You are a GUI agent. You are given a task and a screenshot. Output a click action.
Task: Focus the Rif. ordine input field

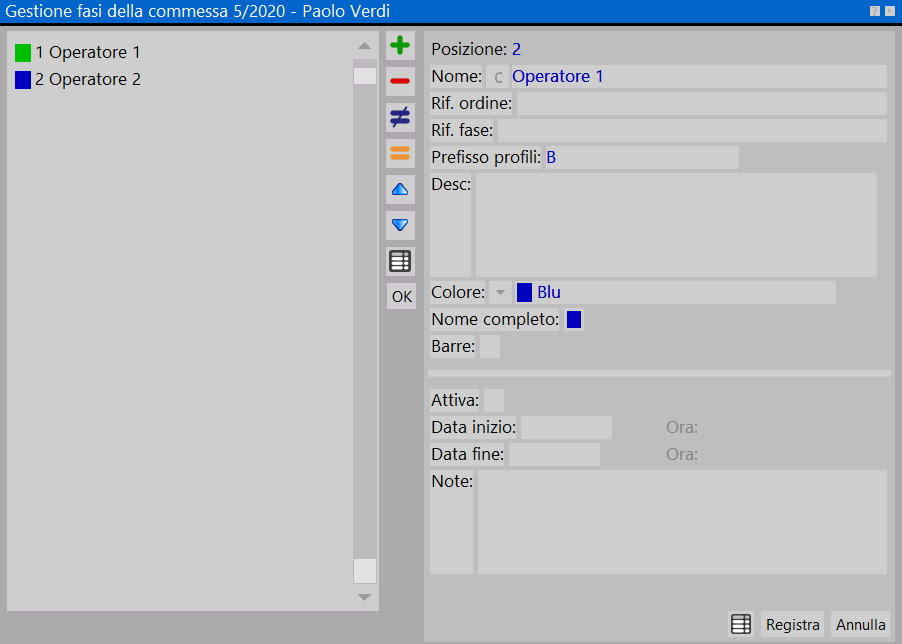[x=701, y=104]
